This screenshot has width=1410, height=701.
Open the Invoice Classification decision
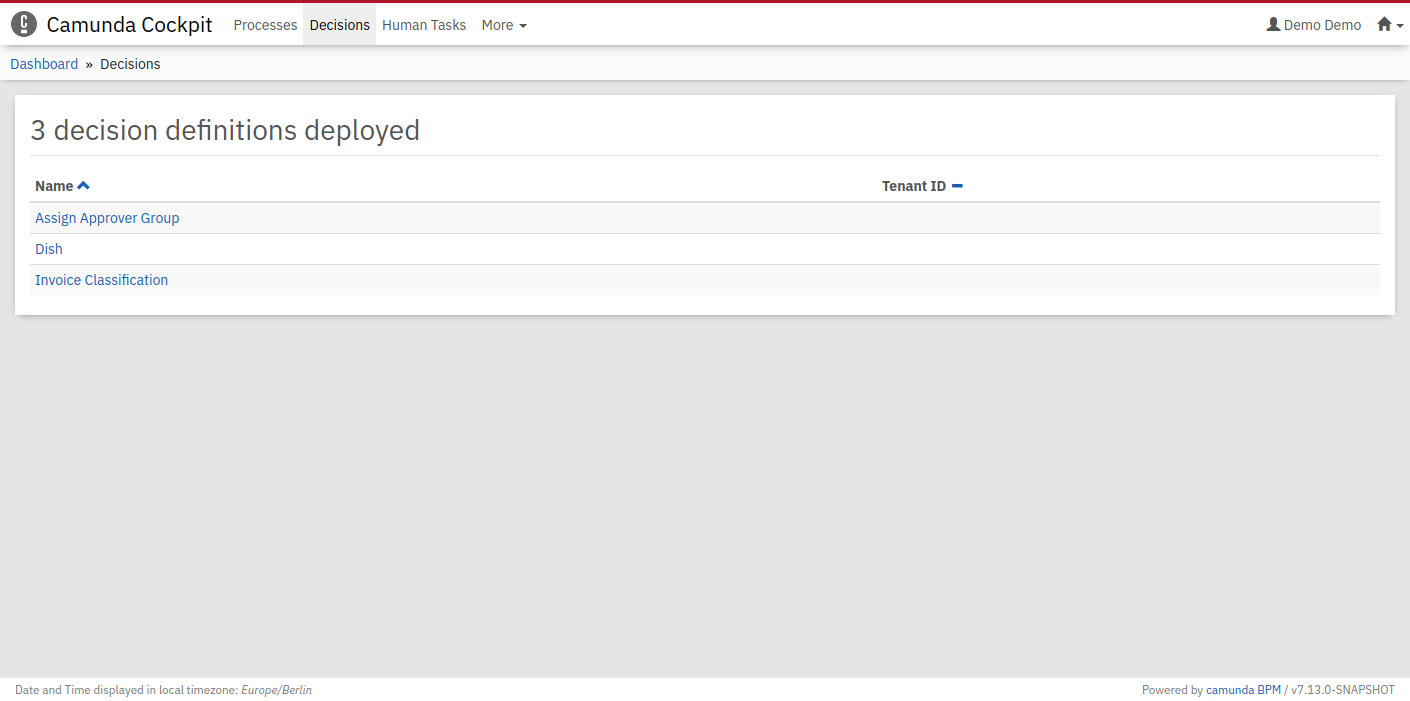coord(101,280)
